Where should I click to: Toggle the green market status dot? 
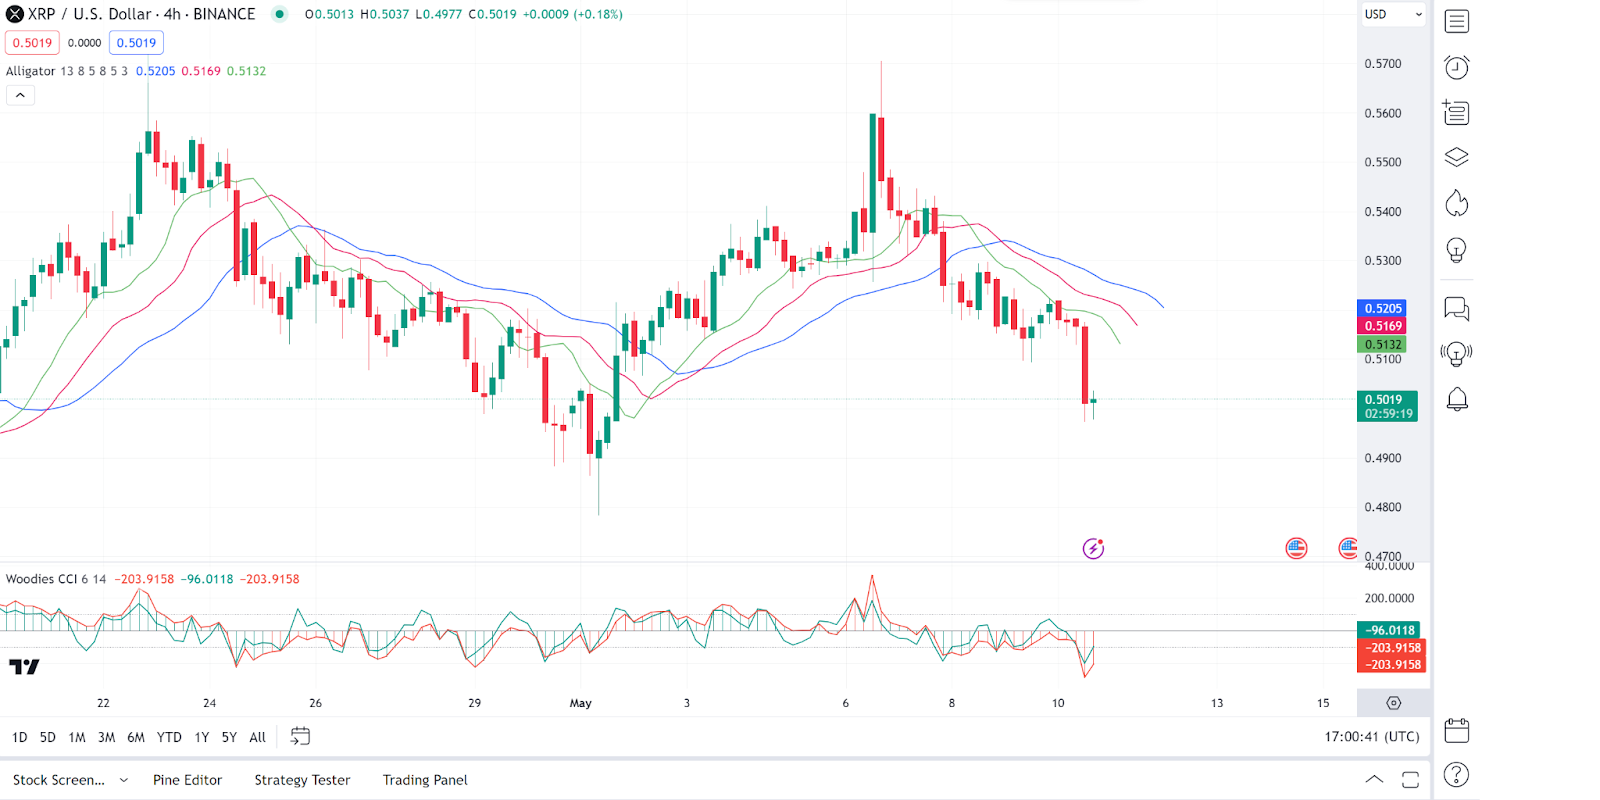(280, 14)
